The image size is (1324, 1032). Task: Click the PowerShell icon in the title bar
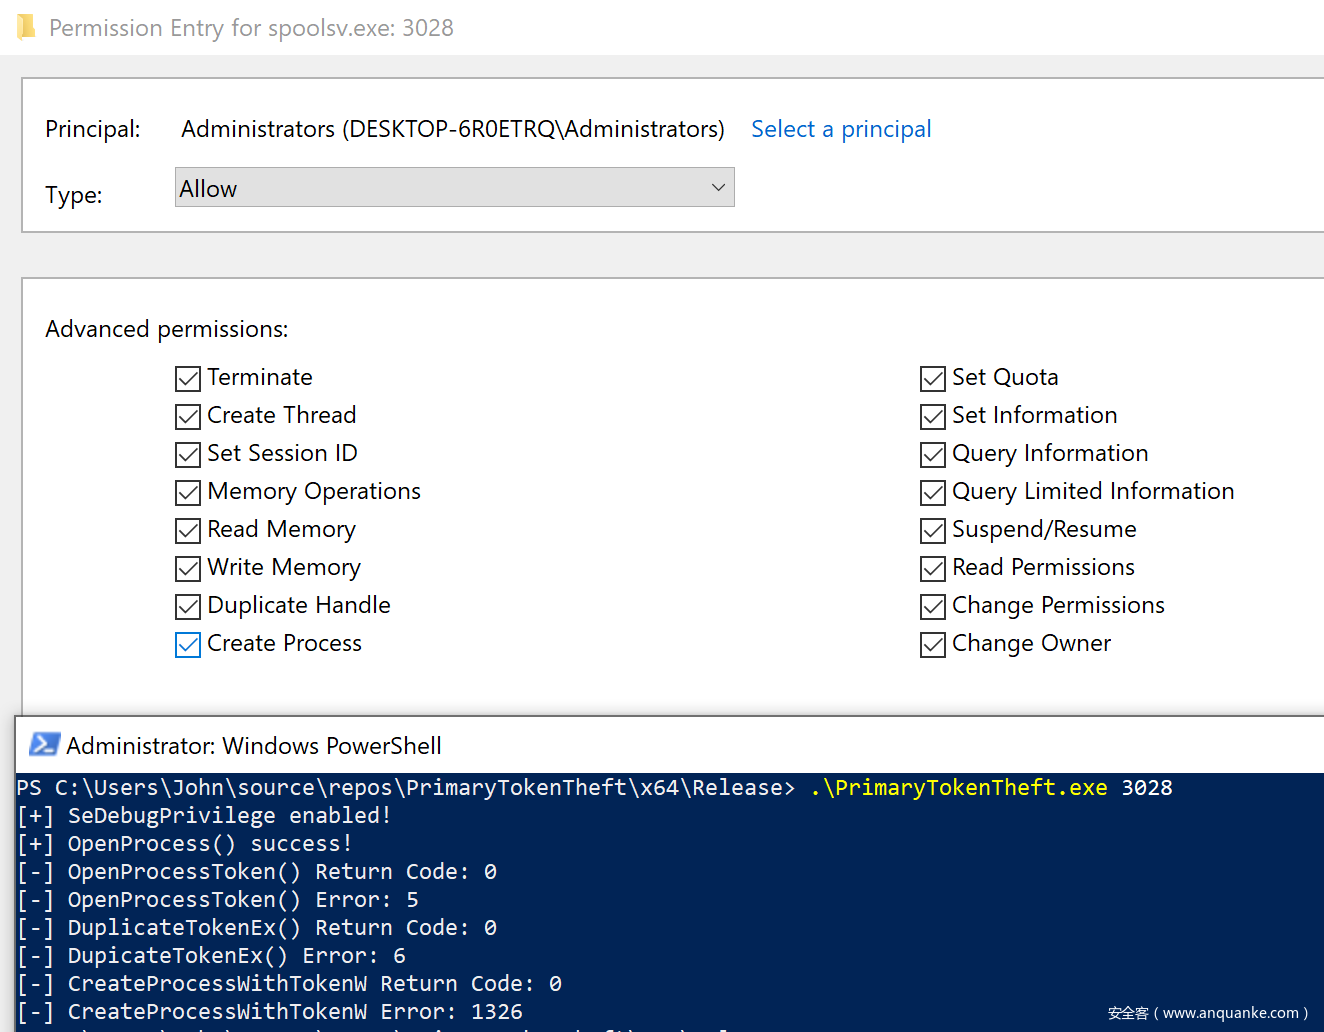[x=44, y=745]
